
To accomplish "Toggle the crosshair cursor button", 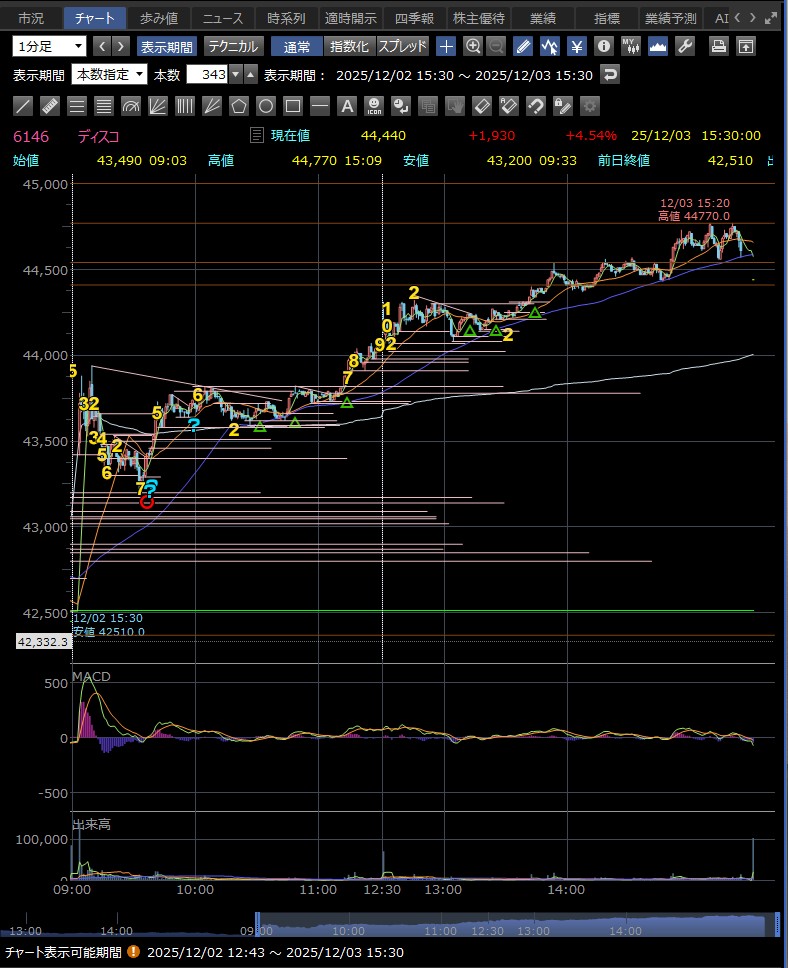I will point(446,46).
